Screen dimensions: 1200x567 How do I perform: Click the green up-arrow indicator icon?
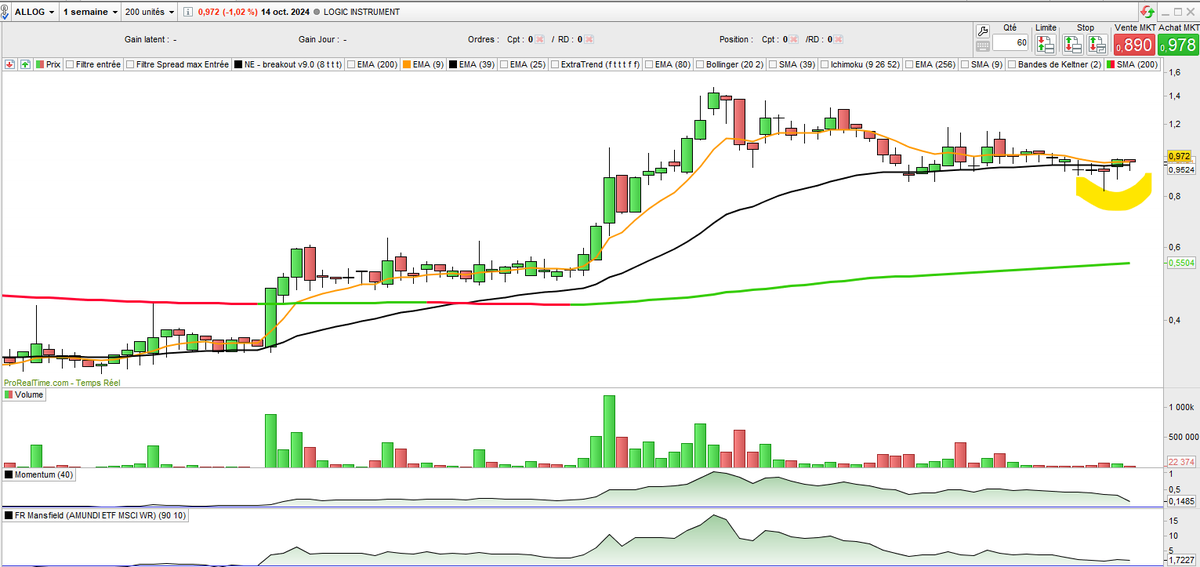[25, 64]
